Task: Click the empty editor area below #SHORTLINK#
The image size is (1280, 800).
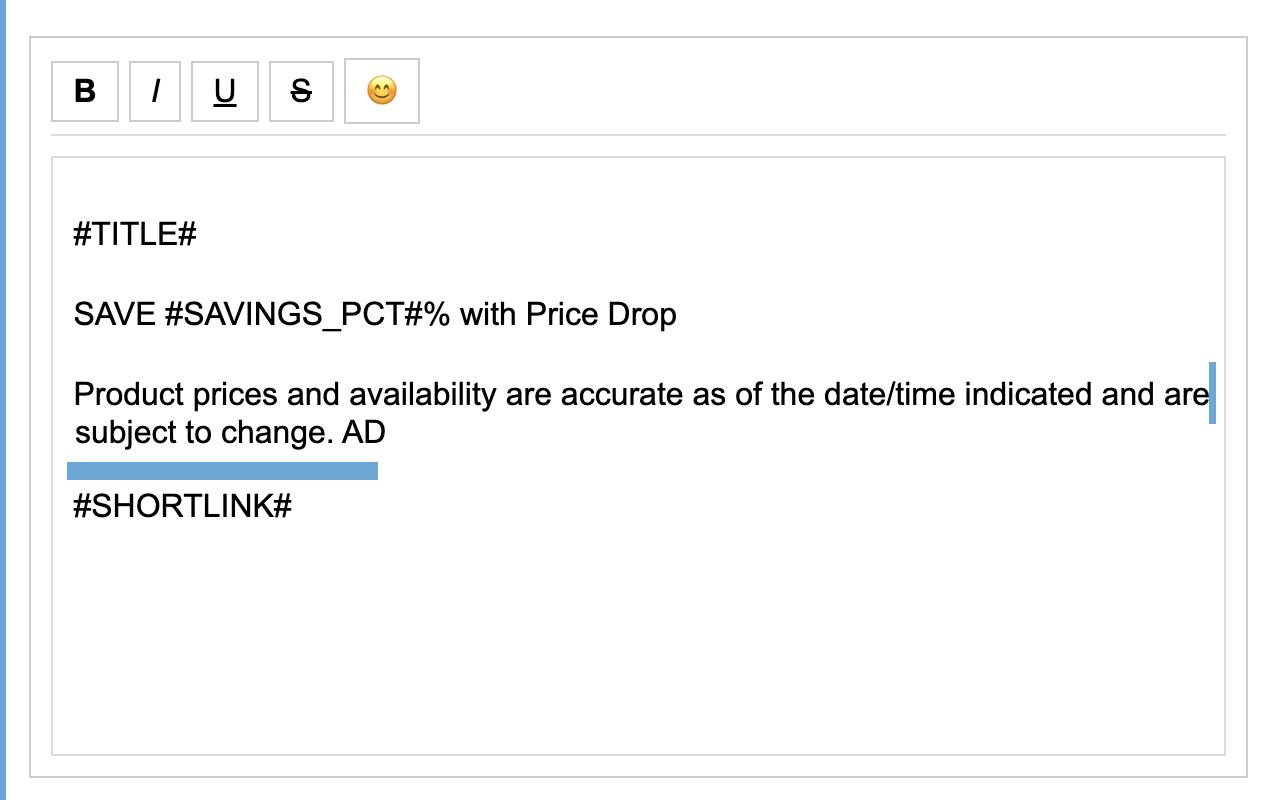Action: [638, 640]
